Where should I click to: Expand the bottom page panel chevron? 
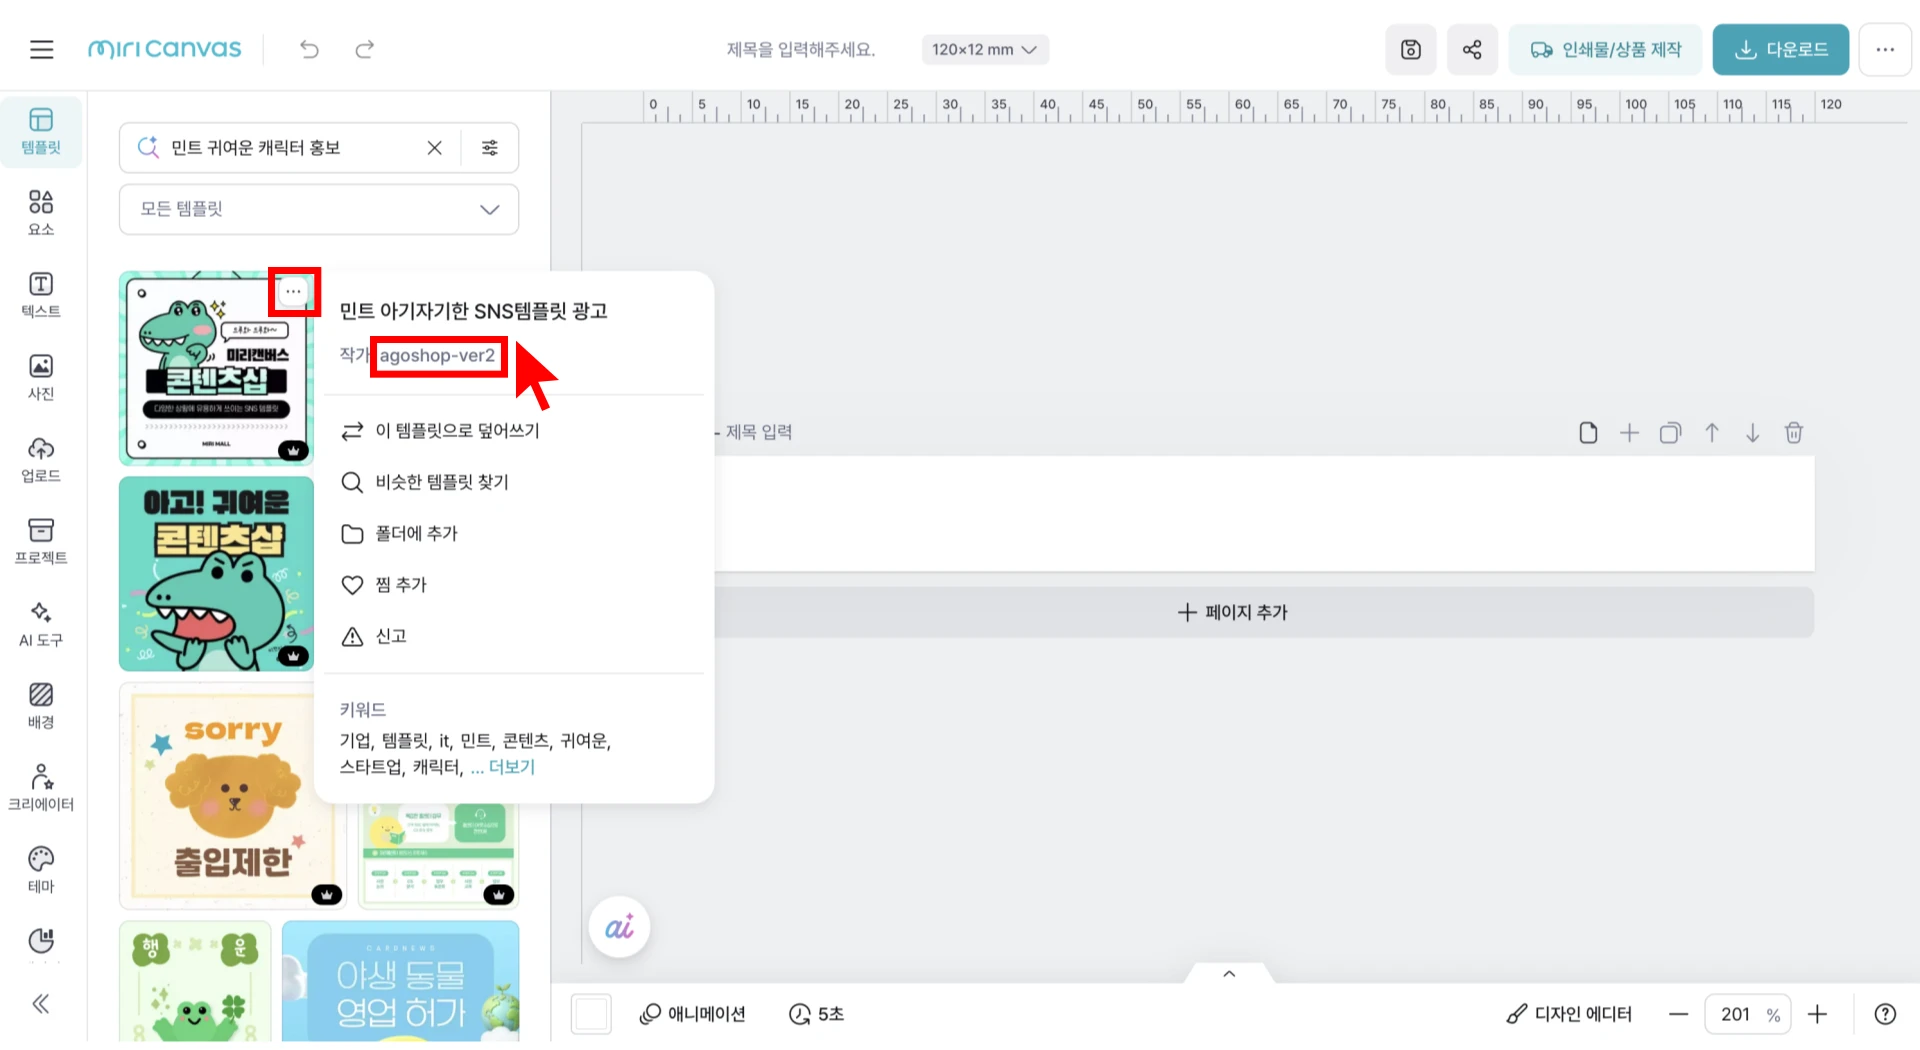tap(1229, 974)
